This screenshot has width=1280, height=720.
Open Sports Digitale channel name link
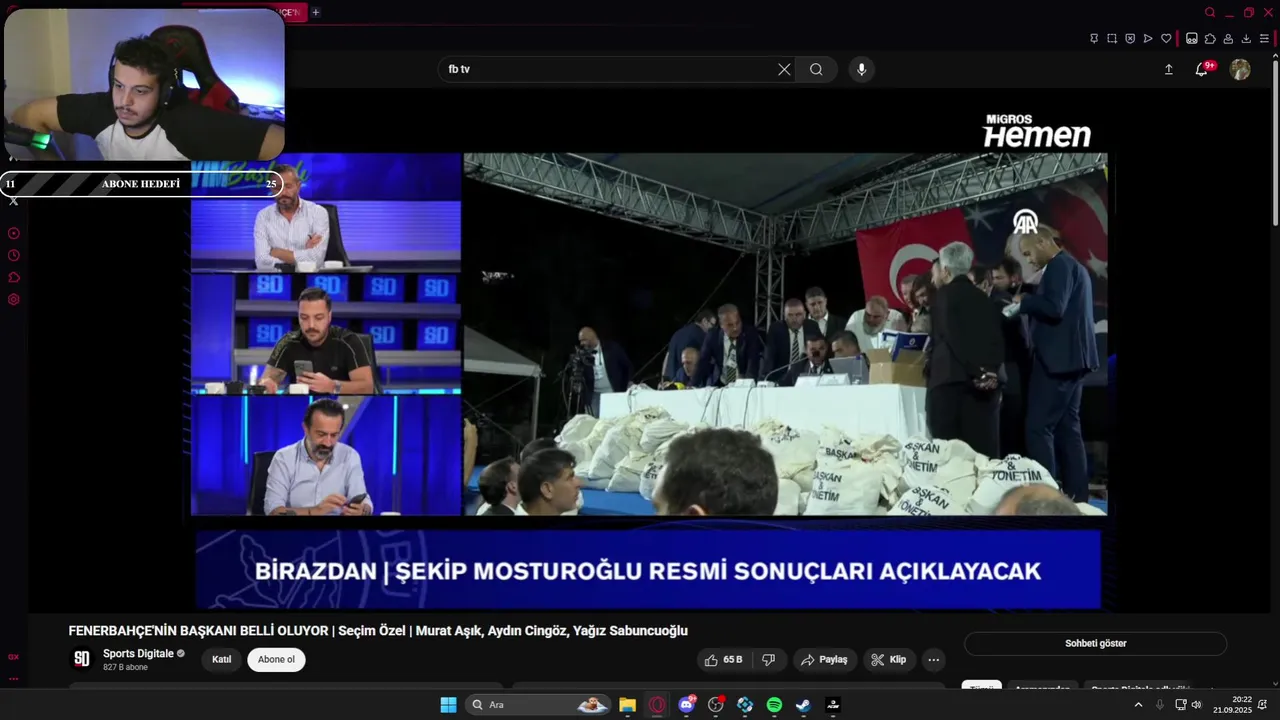tap(138, 654)
